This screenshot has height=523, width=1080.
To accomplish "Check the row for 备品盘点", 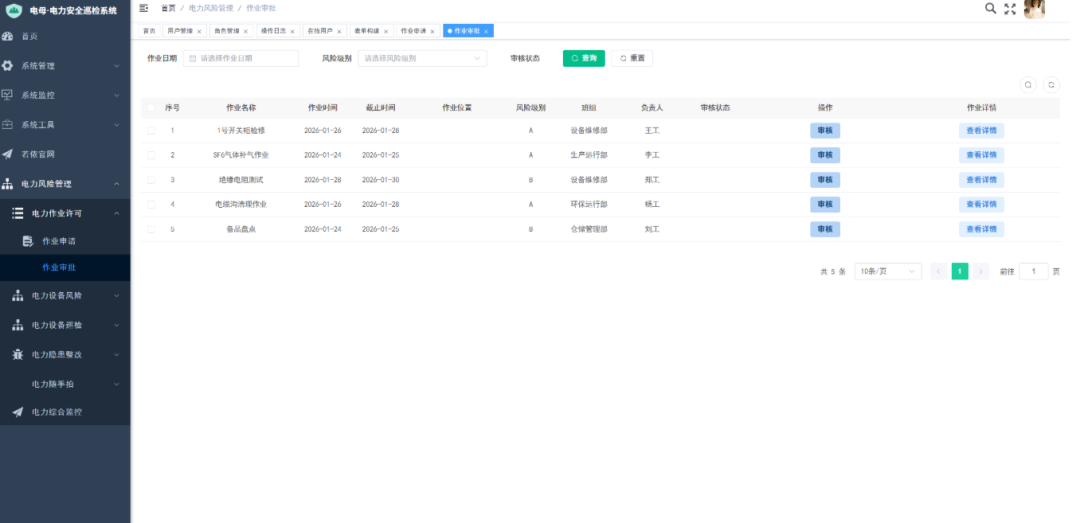I will click(151, 229).
